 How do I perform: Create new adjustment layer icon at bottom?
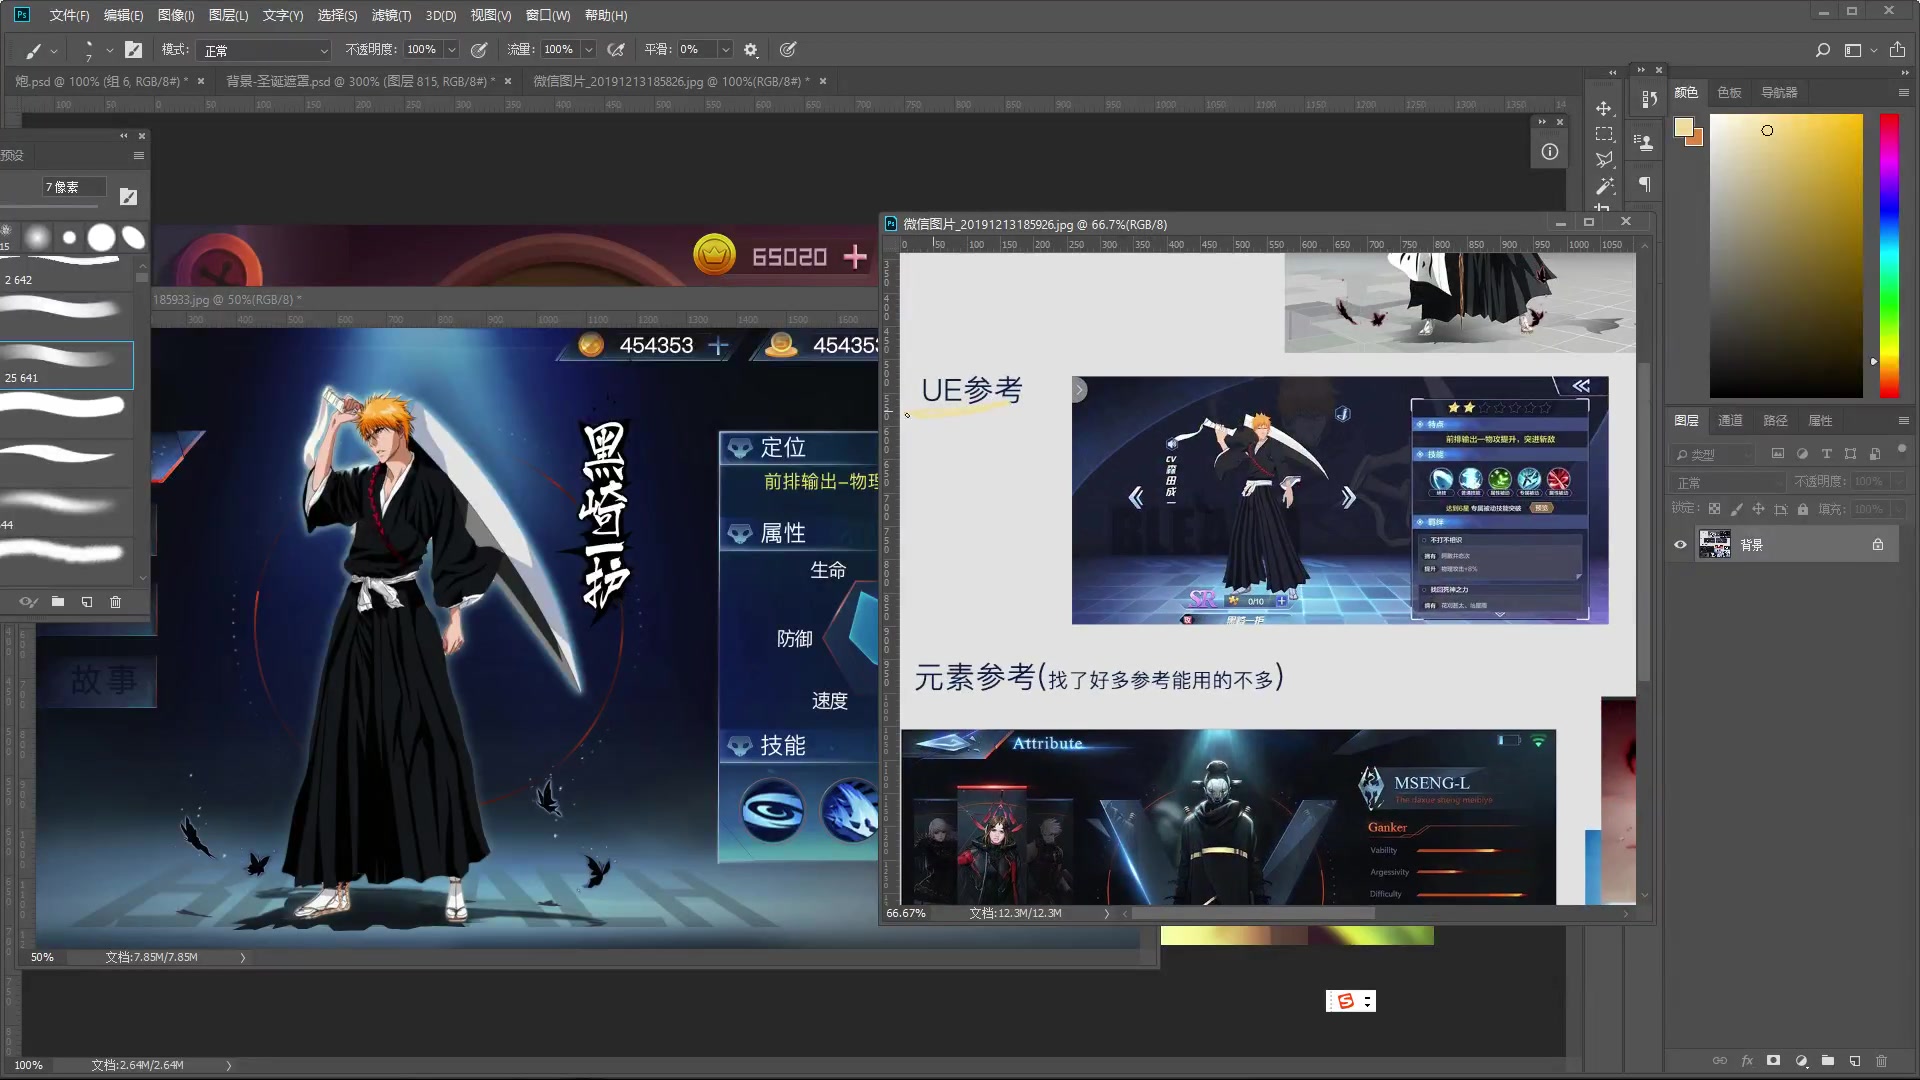pos(1801,1061)
